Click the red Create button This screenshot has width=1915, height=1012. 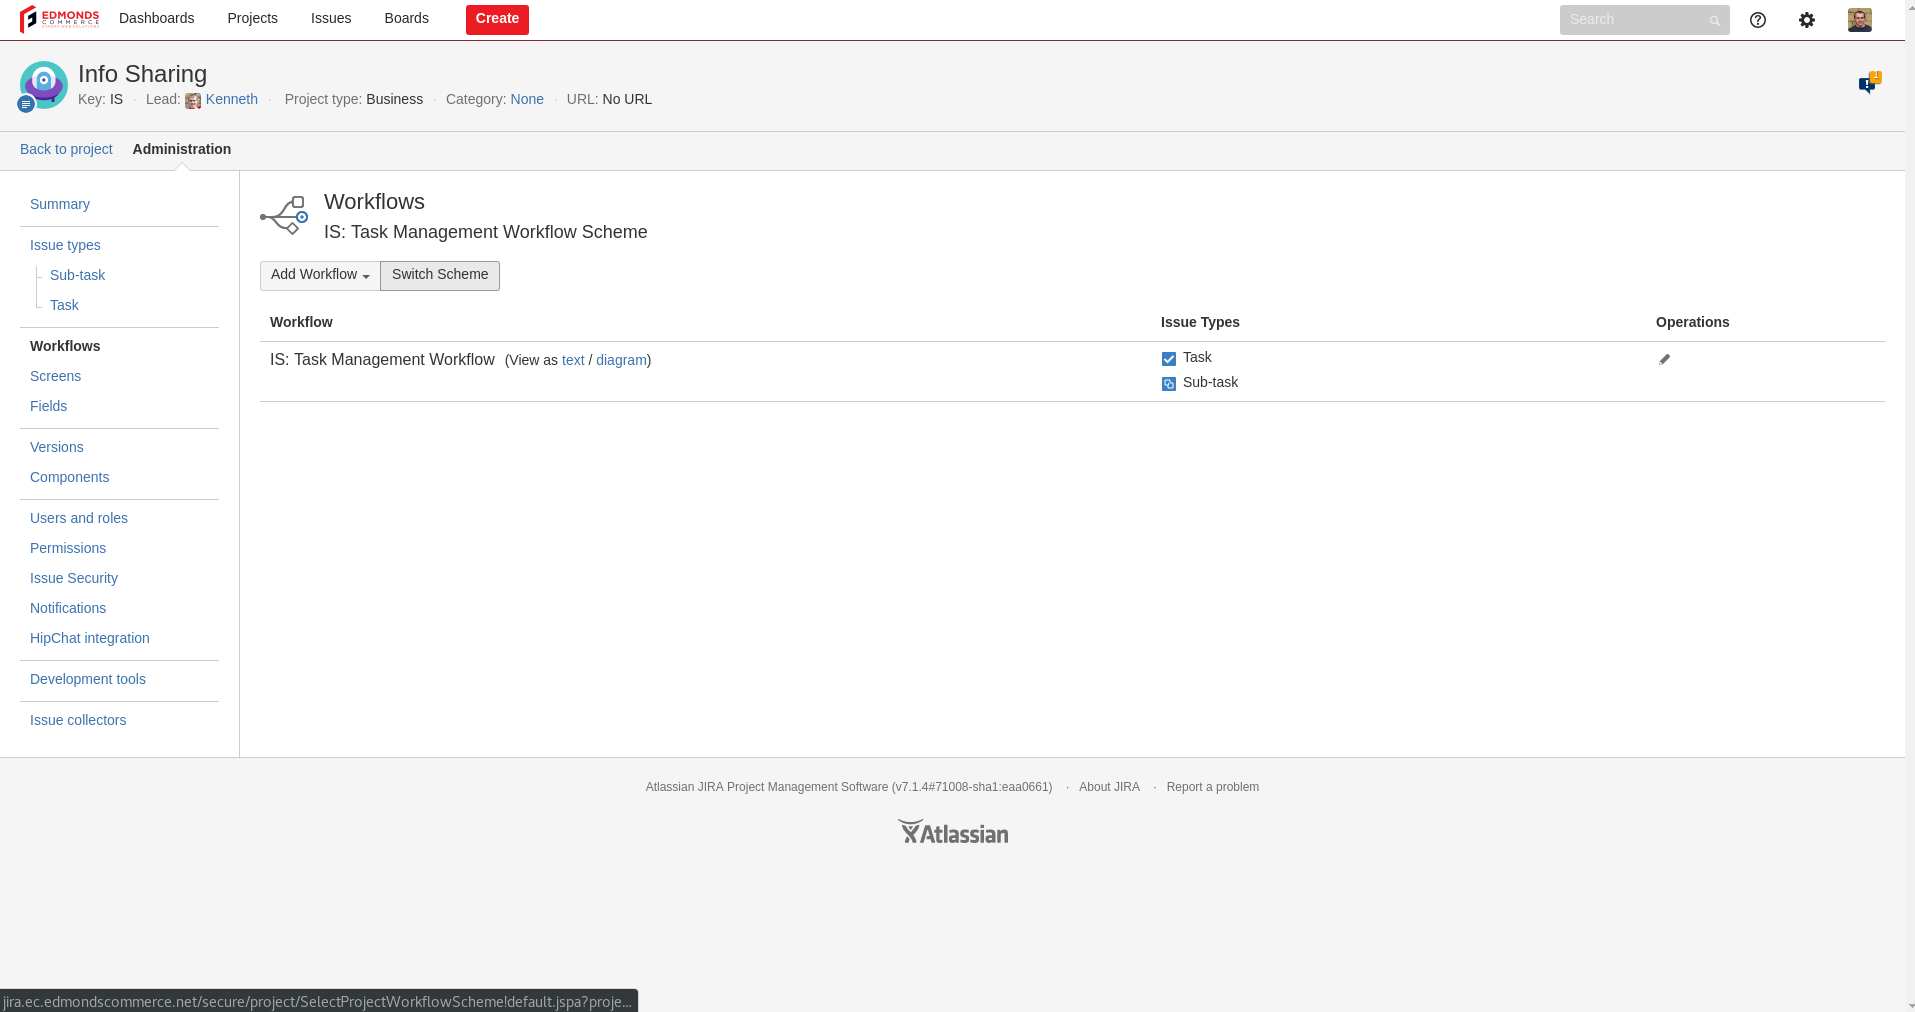point(497,19)
